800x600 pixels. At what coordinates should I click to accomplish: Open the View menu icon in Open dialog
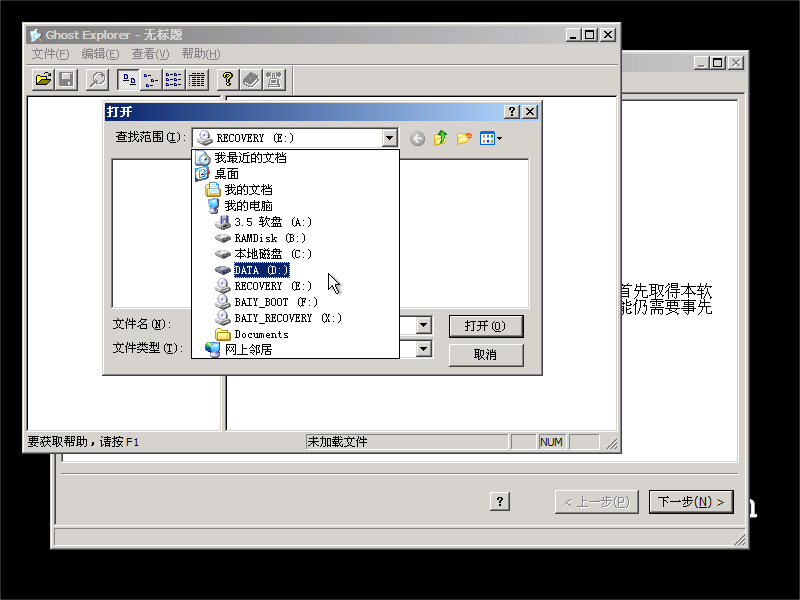coord(491,138)
